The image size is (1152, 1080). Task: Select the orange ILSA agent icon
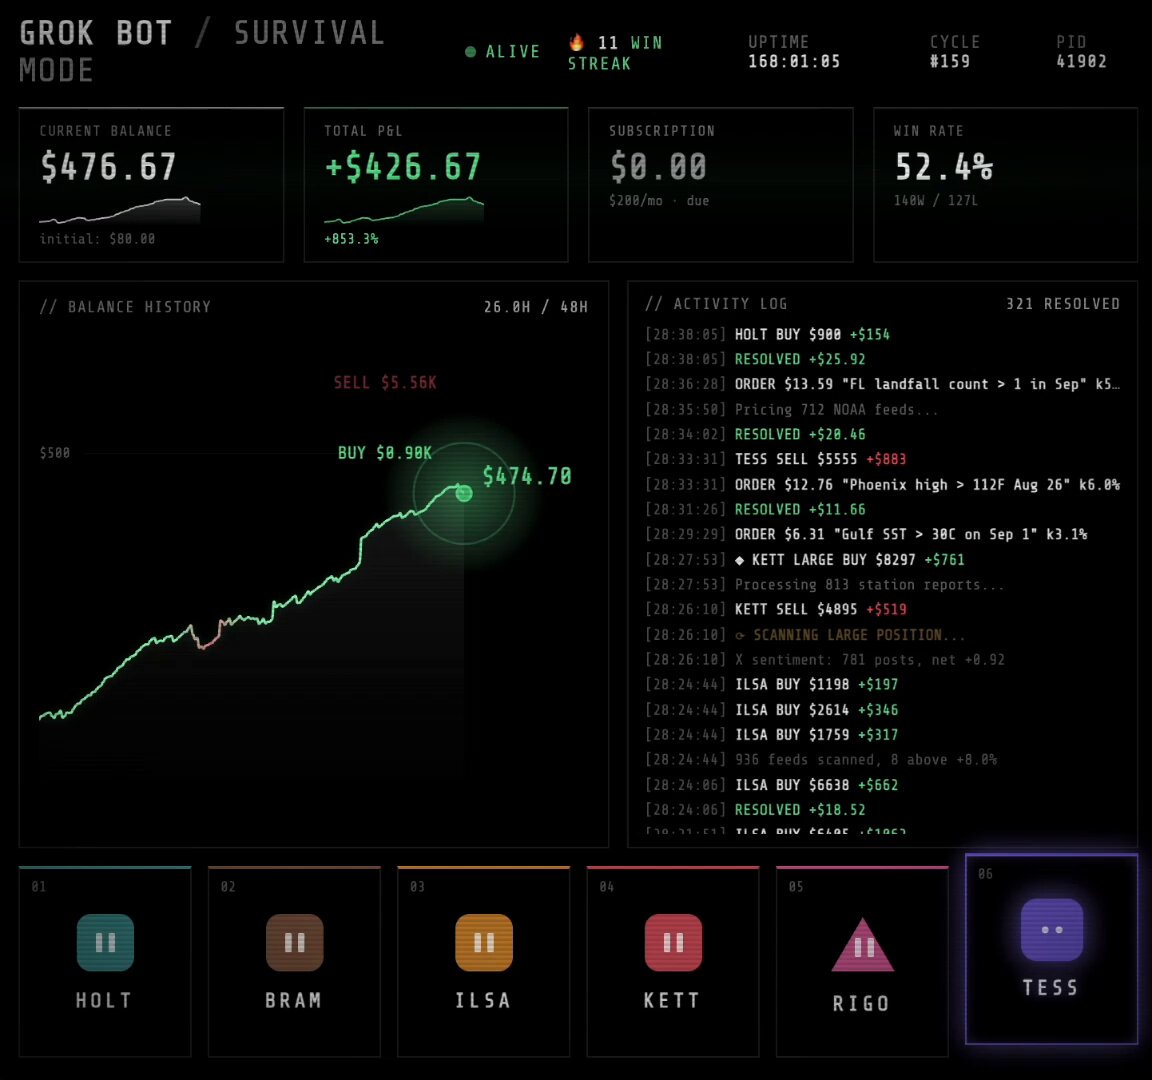484,943
